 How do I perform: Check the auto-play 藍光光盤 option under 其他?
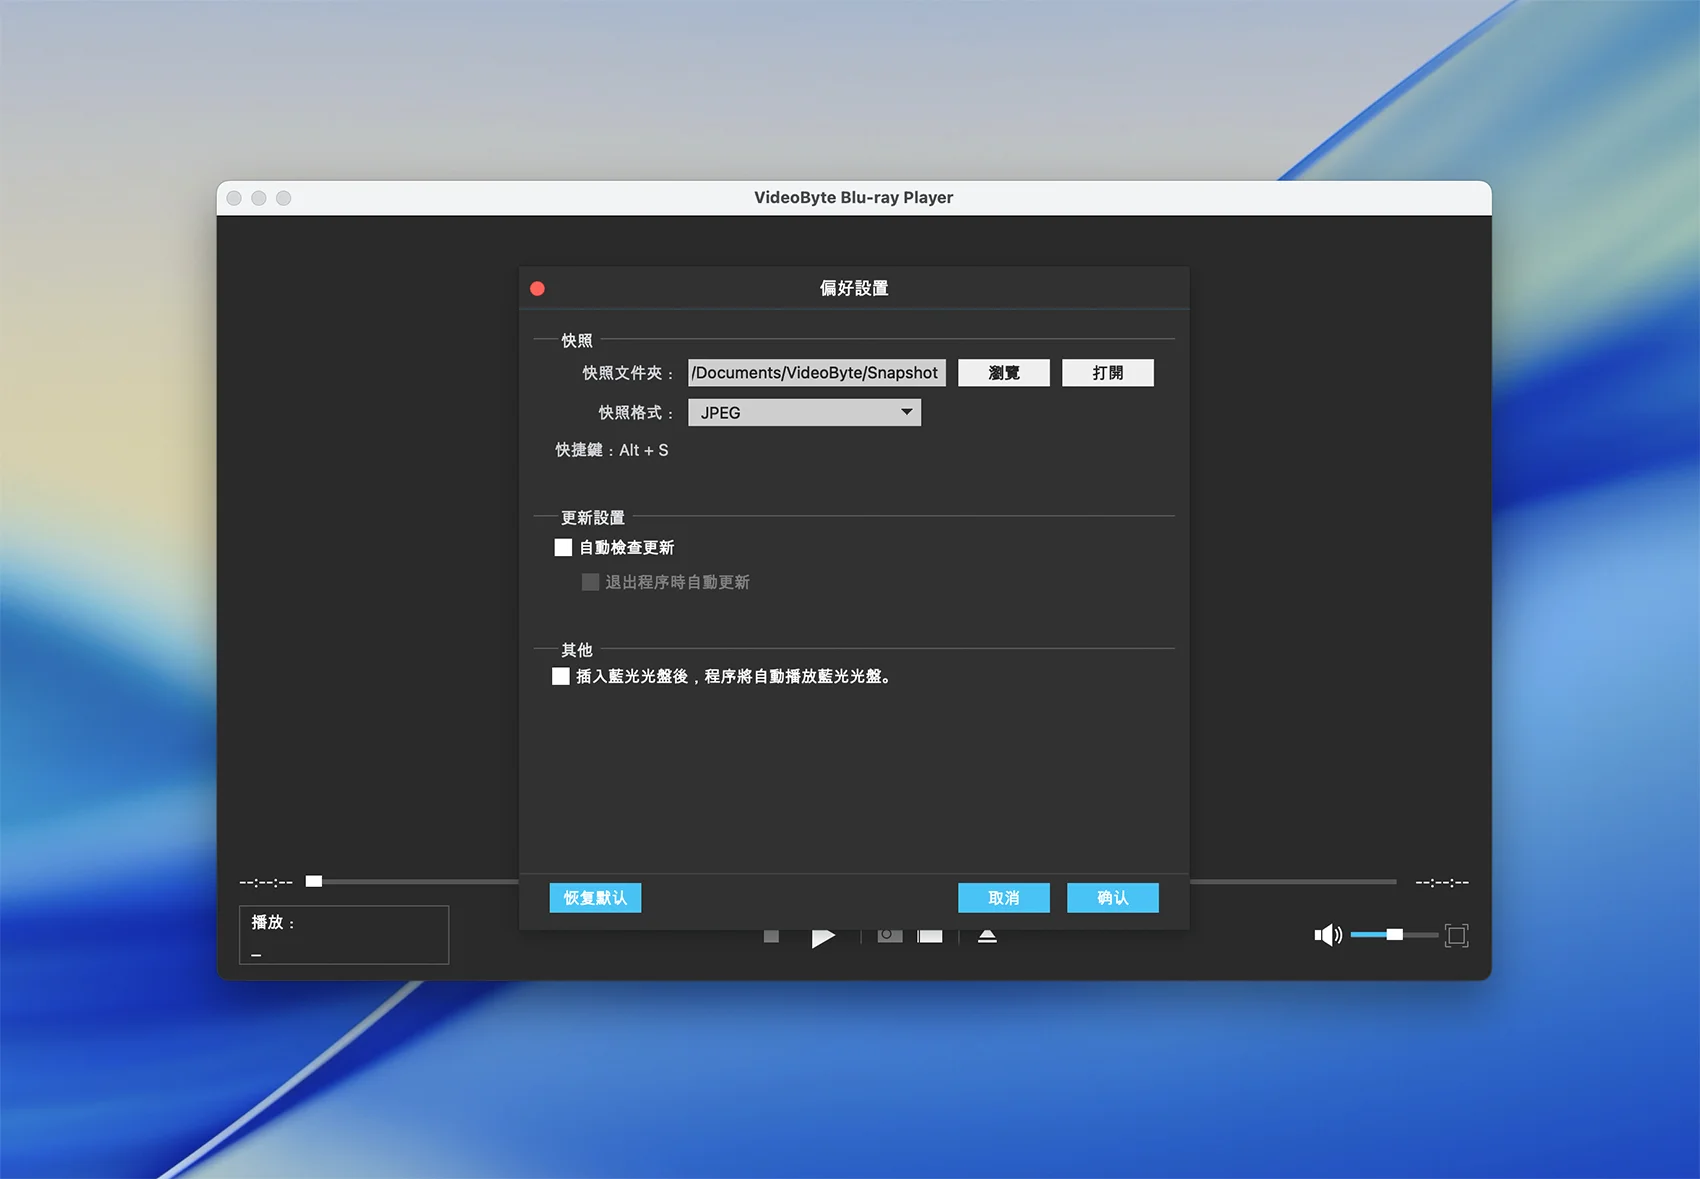(x=561, y=677)
